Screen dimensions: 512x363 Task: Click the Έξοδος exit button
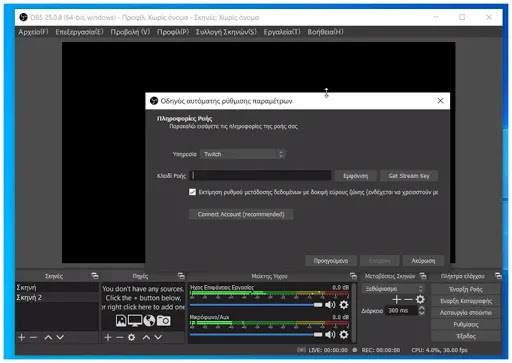[466, 336]
